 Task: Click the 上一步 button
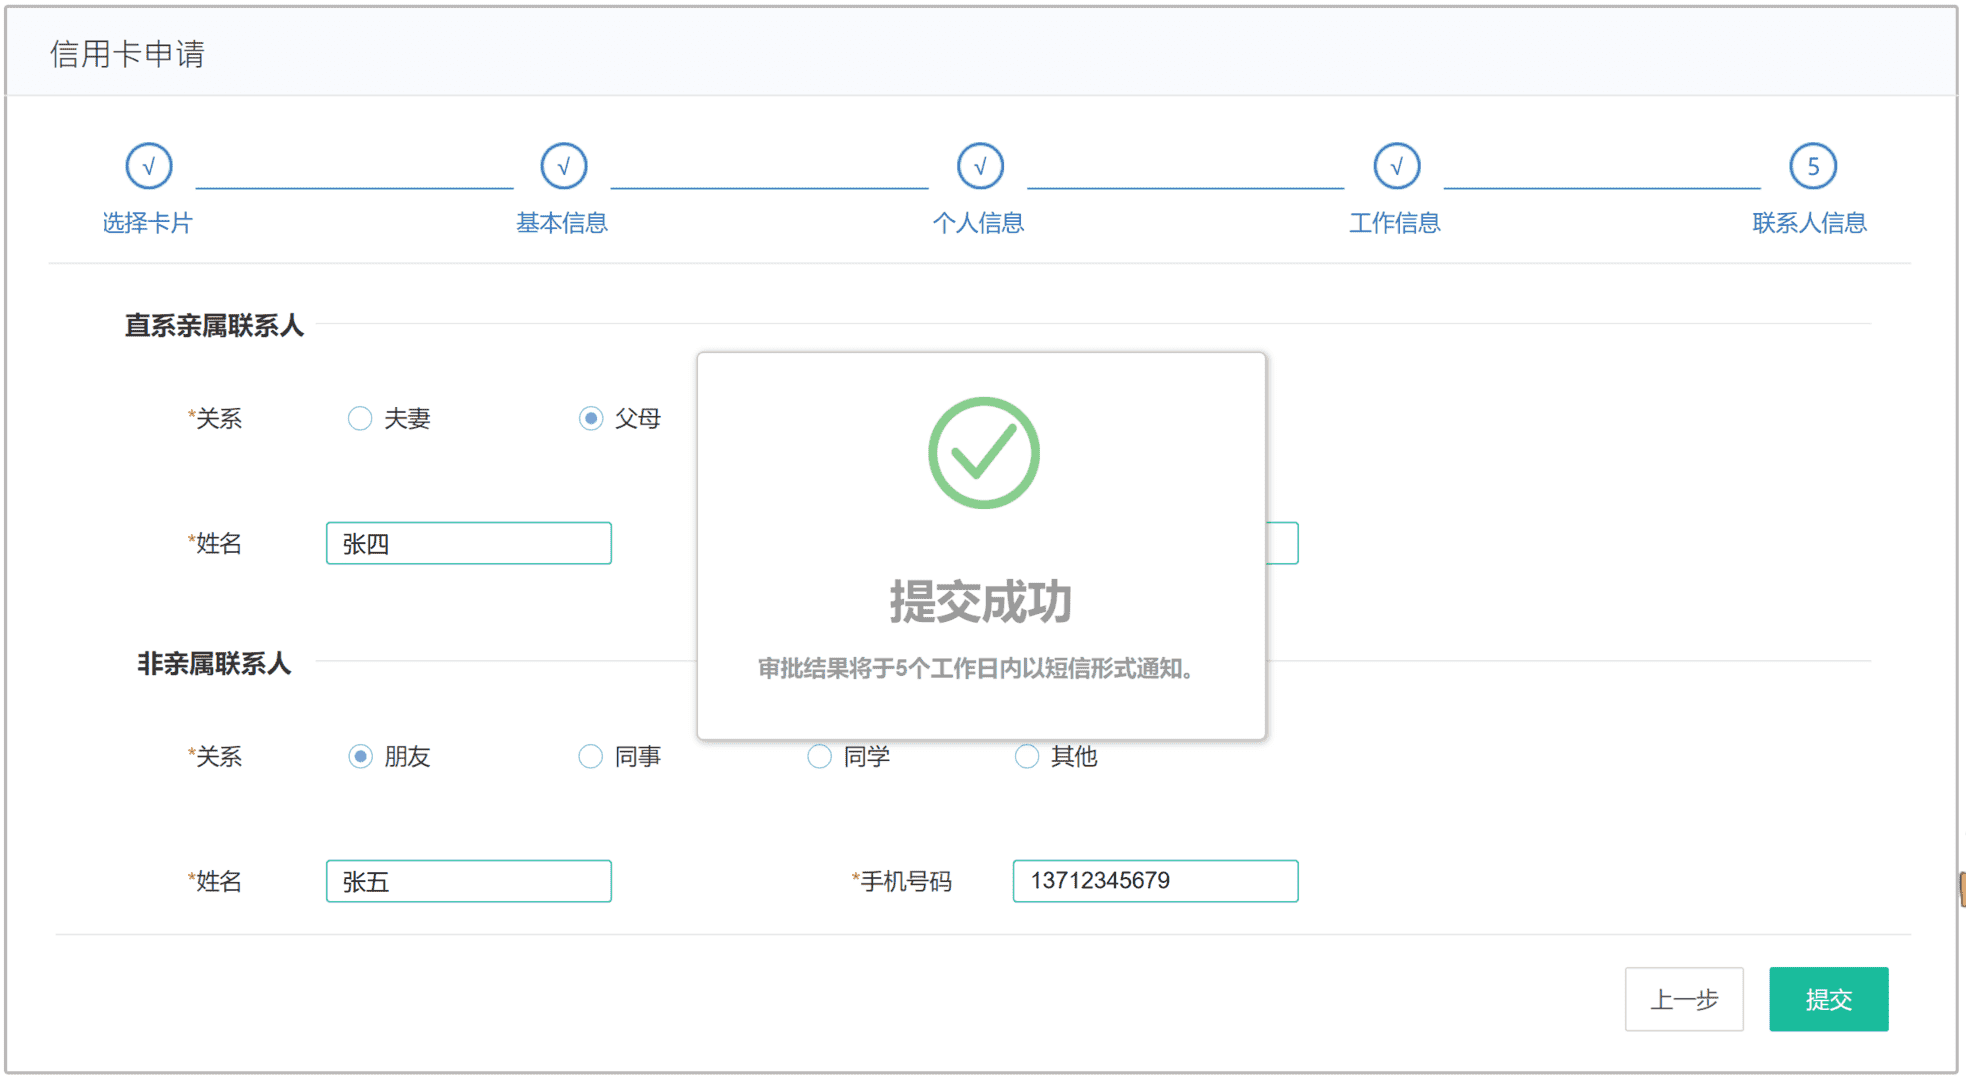click(1684, 999)
